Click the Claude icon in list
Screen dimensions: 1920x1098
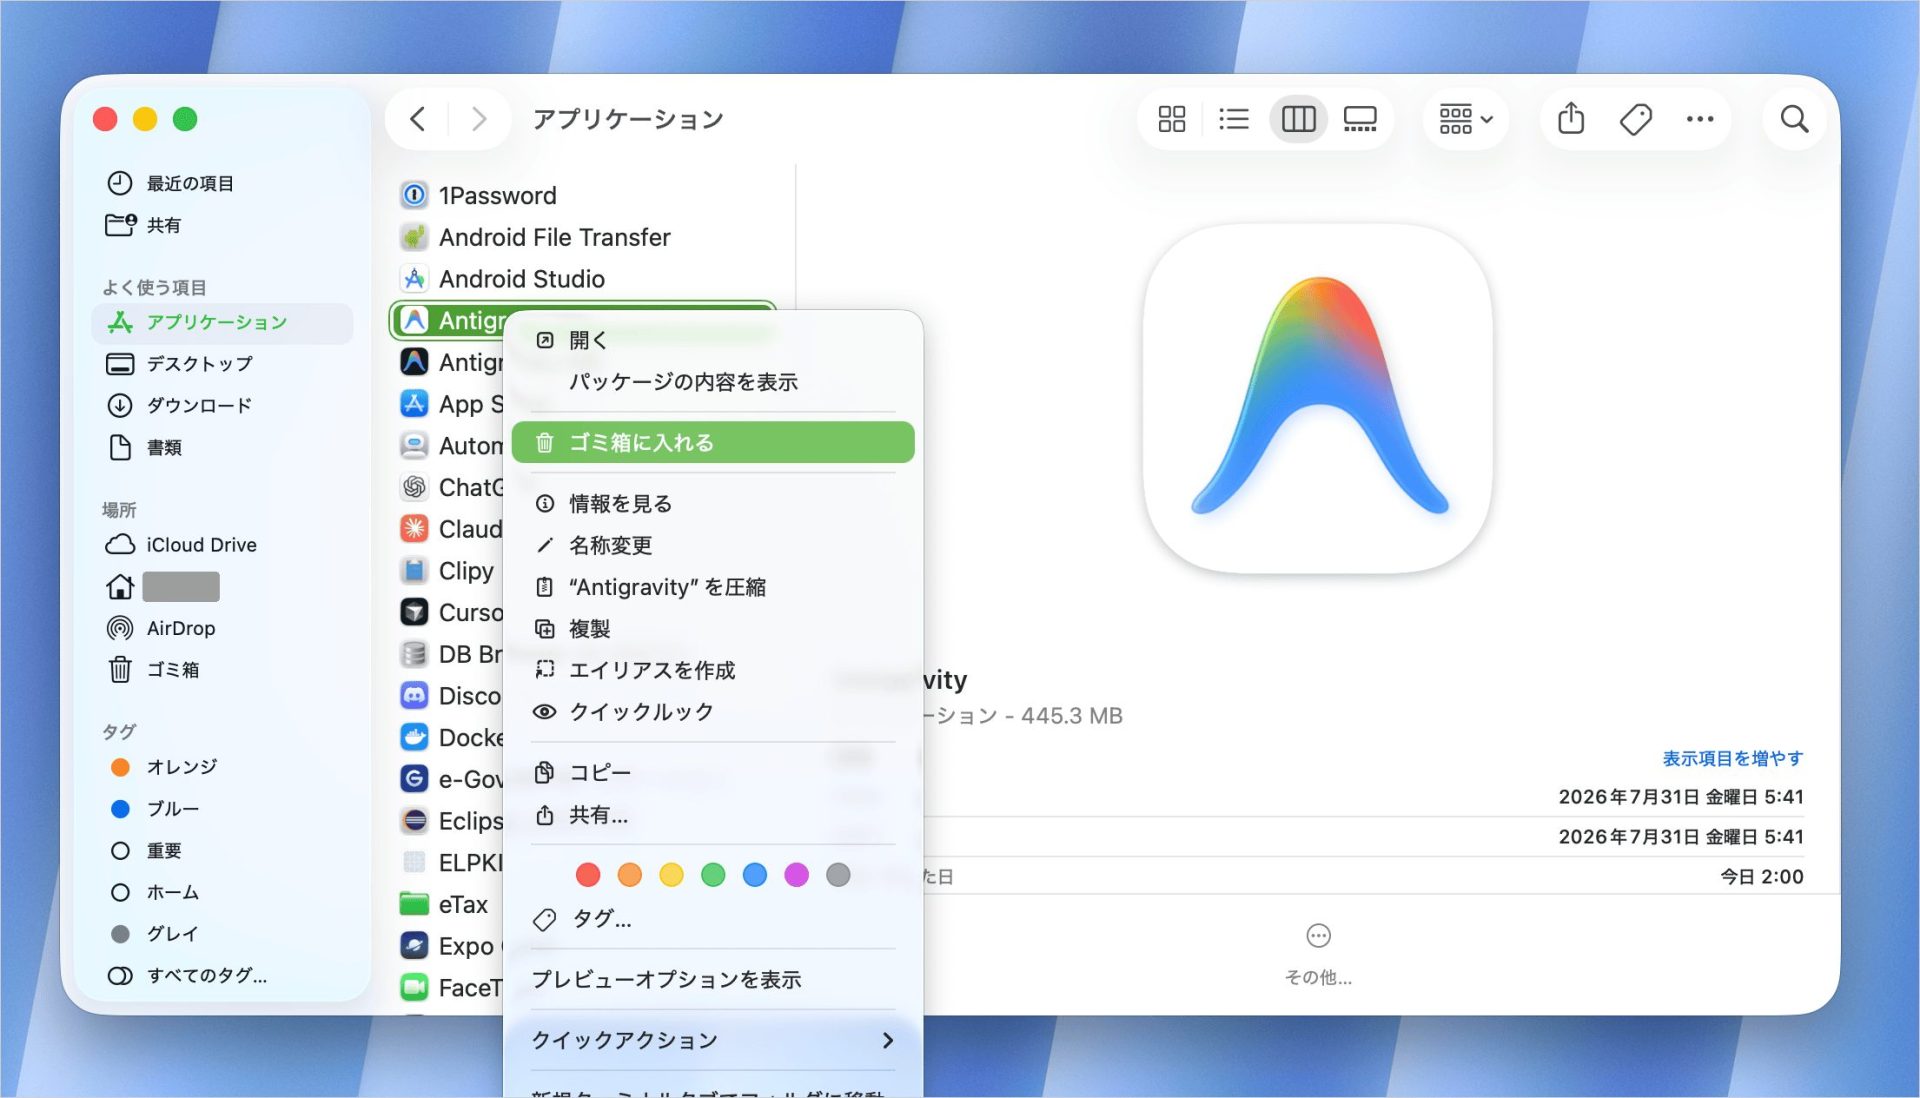pos(414,529)
